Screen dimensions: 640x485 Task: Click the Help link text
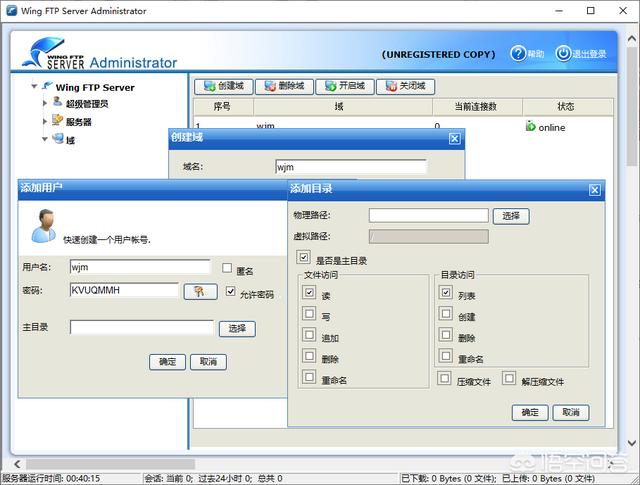point(536,54)
